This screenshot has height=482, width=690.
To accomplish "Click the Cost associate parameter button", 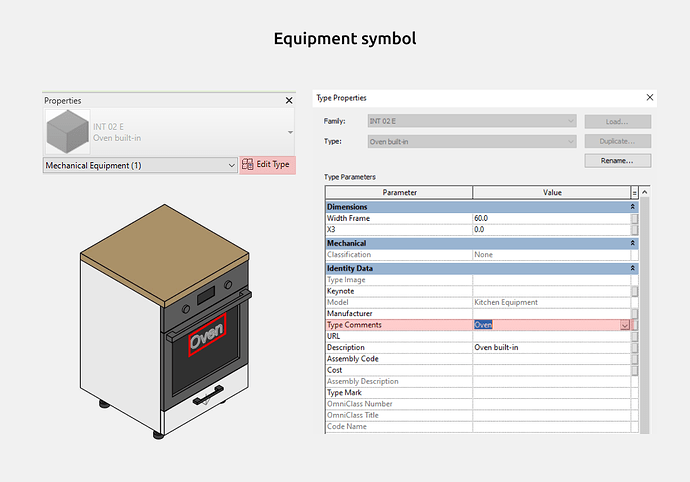I will coord(634,370).
